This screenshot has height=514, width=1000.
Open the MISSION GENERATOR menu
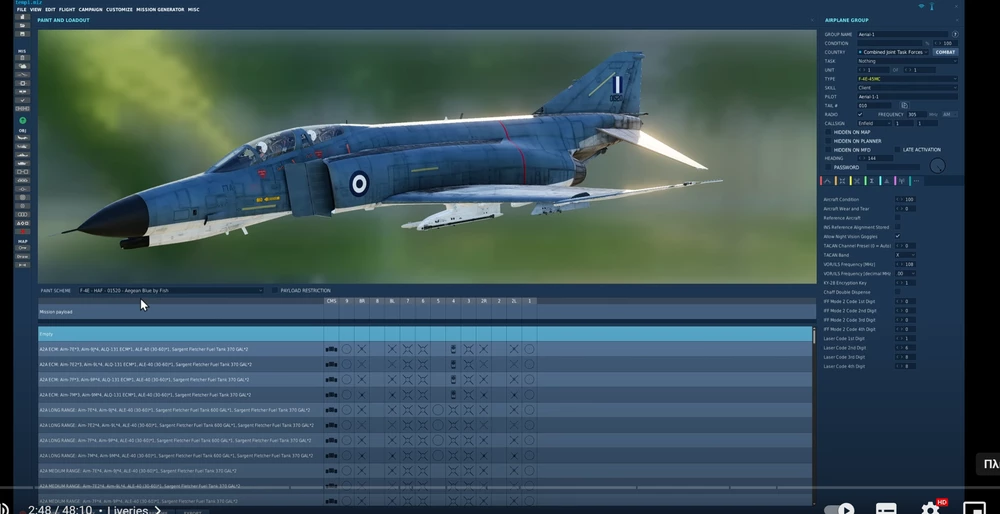click(x=160, y=10)
